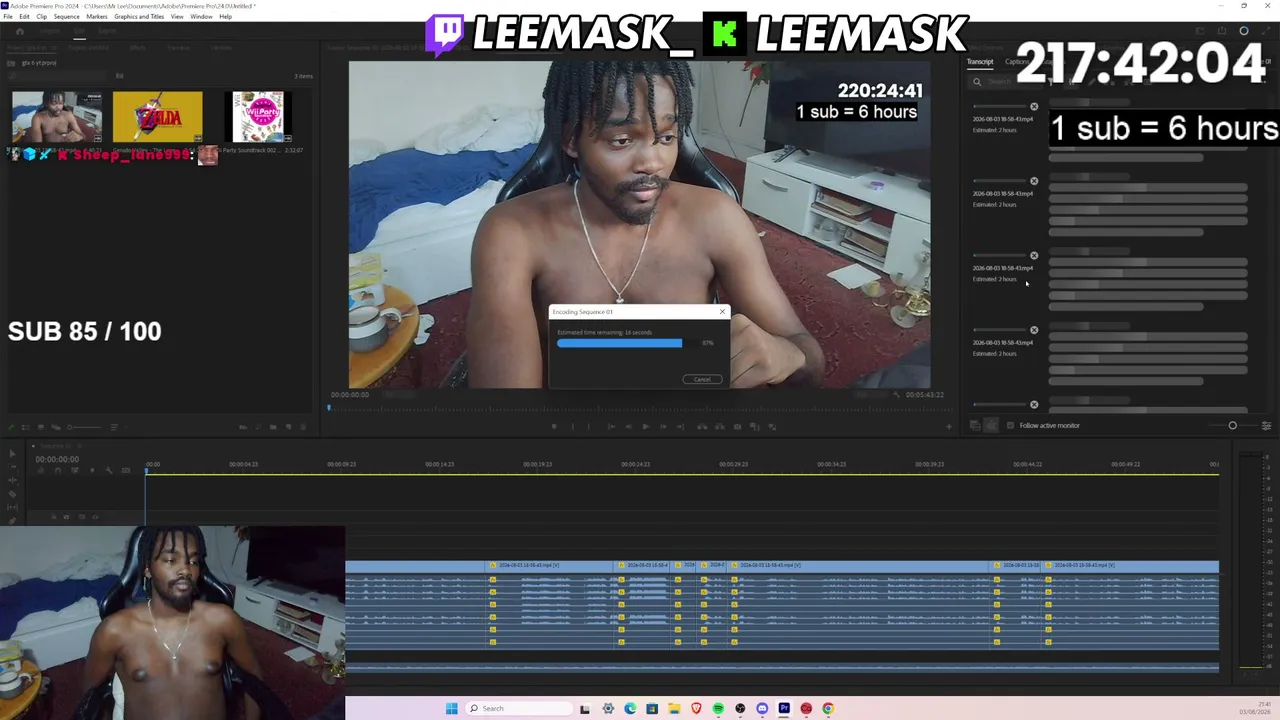Switch to the Captions tab
Image resolution: width=1280 pixels, height=720 pixels.
coord(1017,62)
